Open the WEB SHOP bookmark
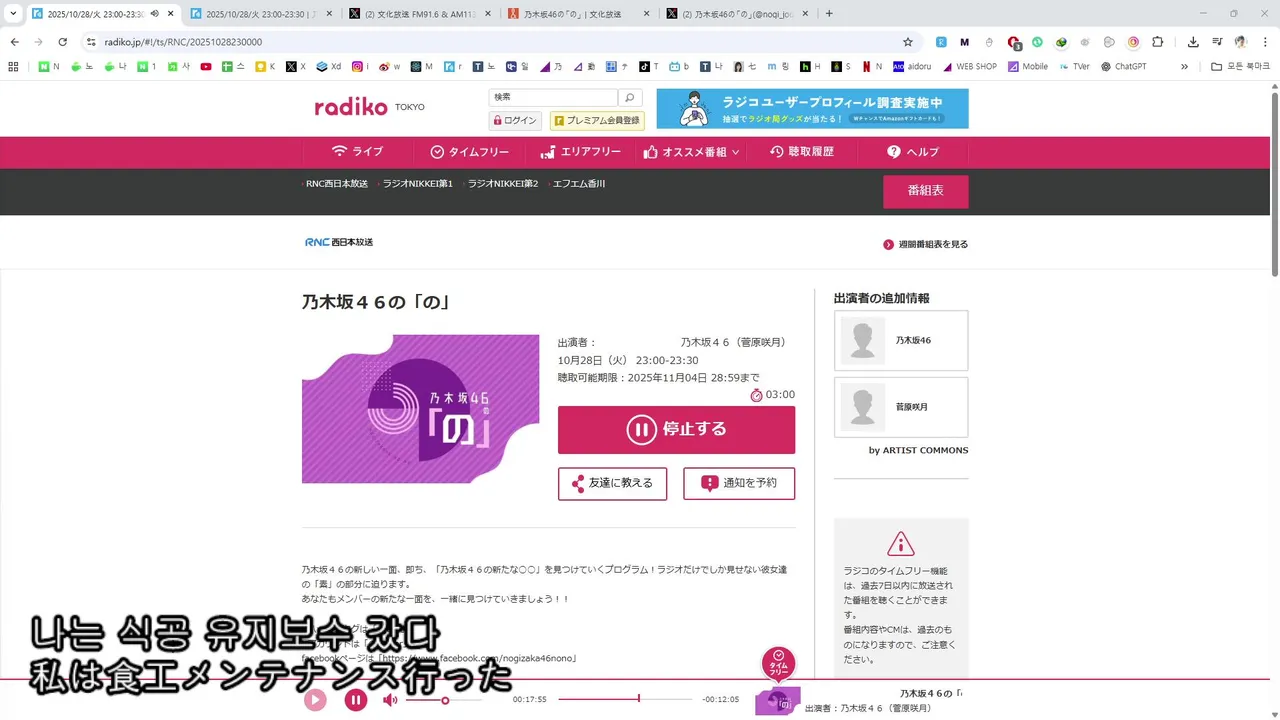 [970, 67]
